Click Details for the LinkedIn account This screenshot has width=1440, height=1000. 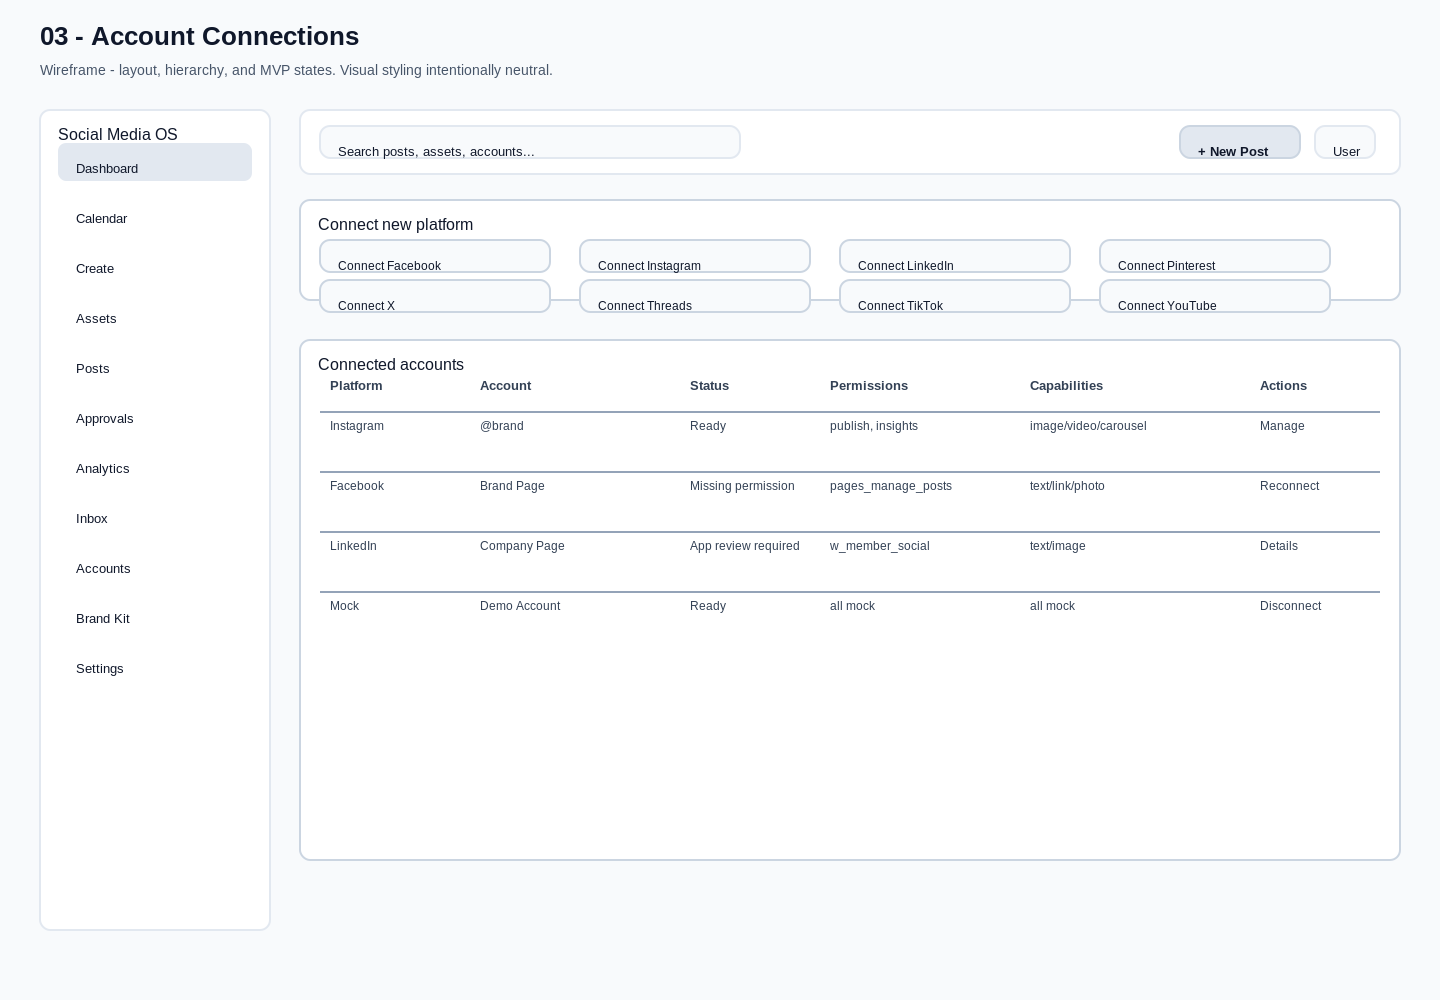click(x=1279, y=546)
